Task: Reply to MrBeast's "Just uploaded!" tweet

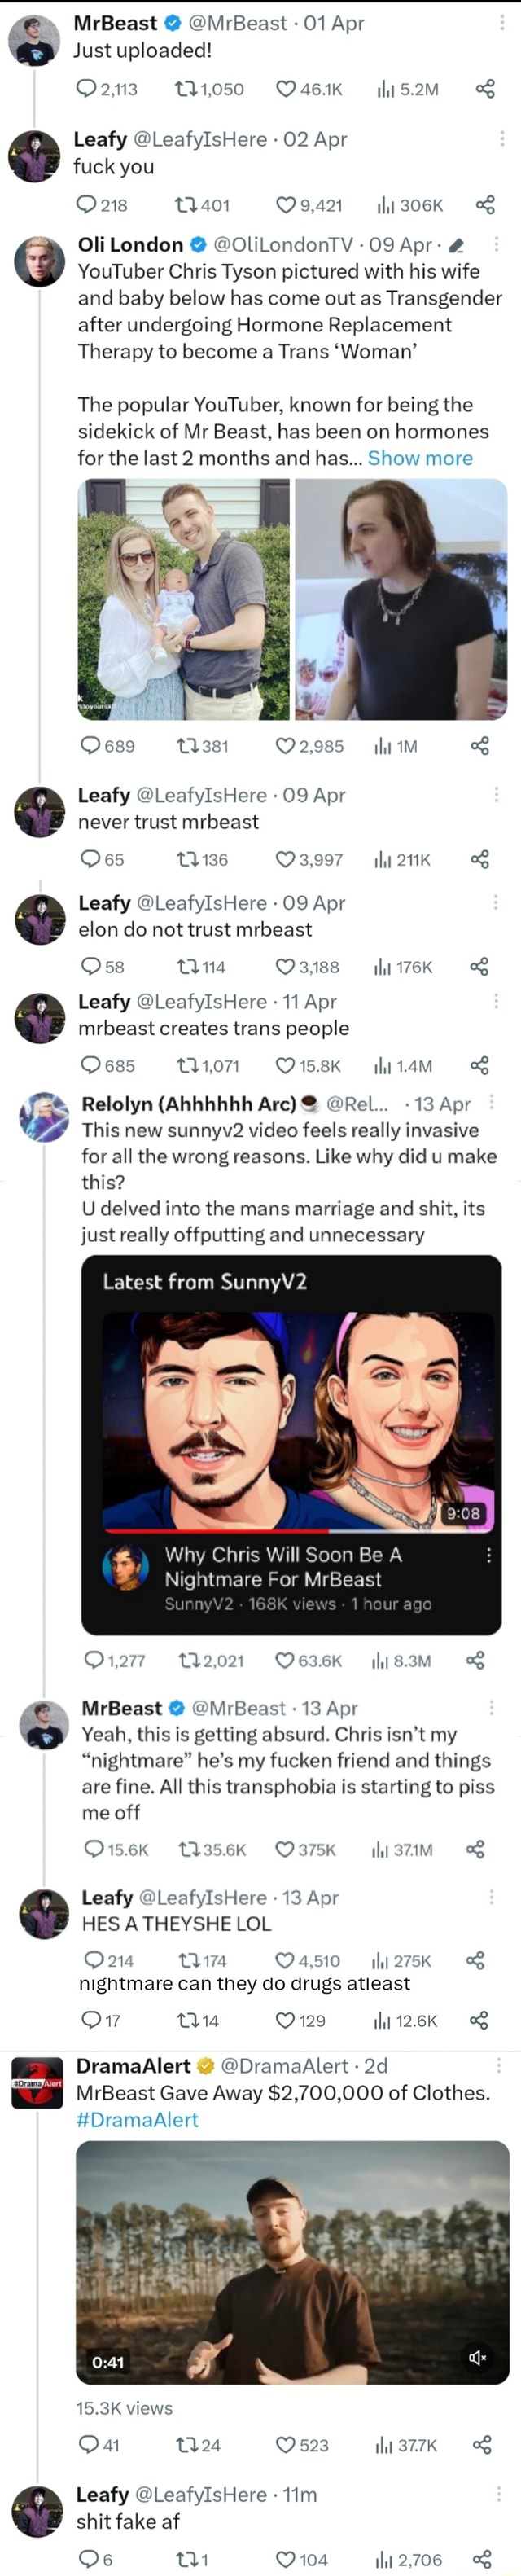Action: [86, 89]
